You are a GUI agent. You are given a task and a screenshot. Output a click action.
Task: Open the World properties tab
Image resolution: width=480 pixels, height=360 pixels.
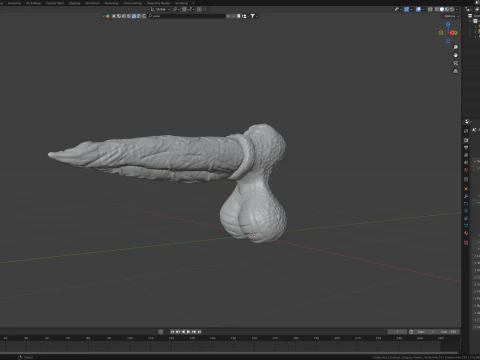click(466, 170)
